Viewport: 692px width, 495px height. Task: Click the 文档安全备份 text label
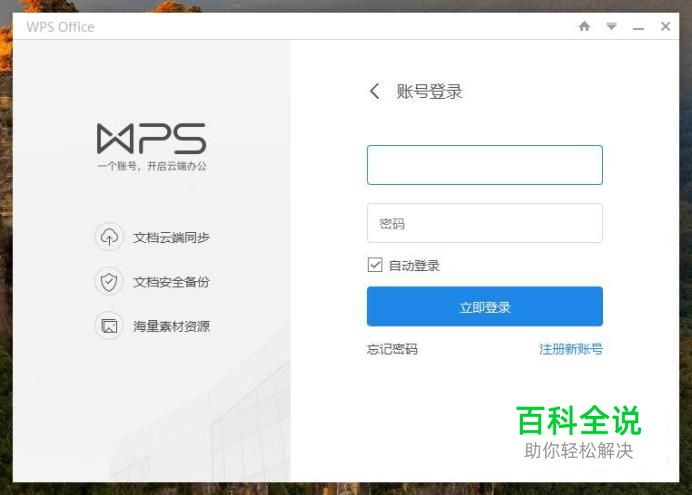tap(171, 282)
